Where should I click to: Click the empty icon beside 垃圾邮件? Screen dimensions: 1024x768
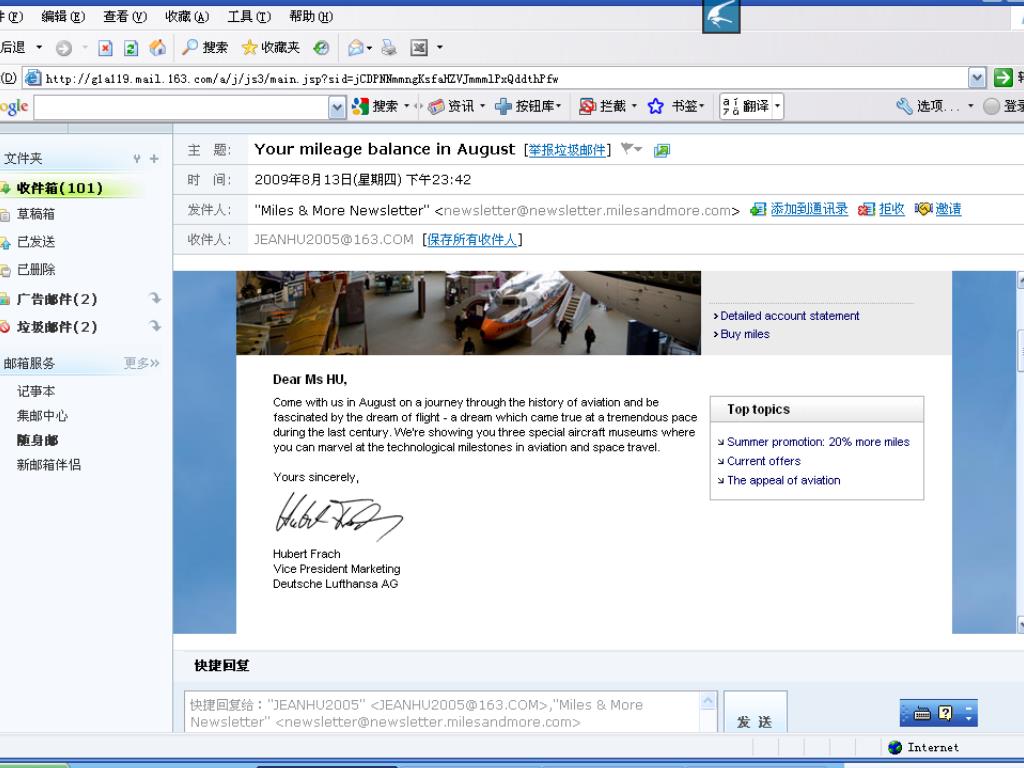[x=155, y=326]
